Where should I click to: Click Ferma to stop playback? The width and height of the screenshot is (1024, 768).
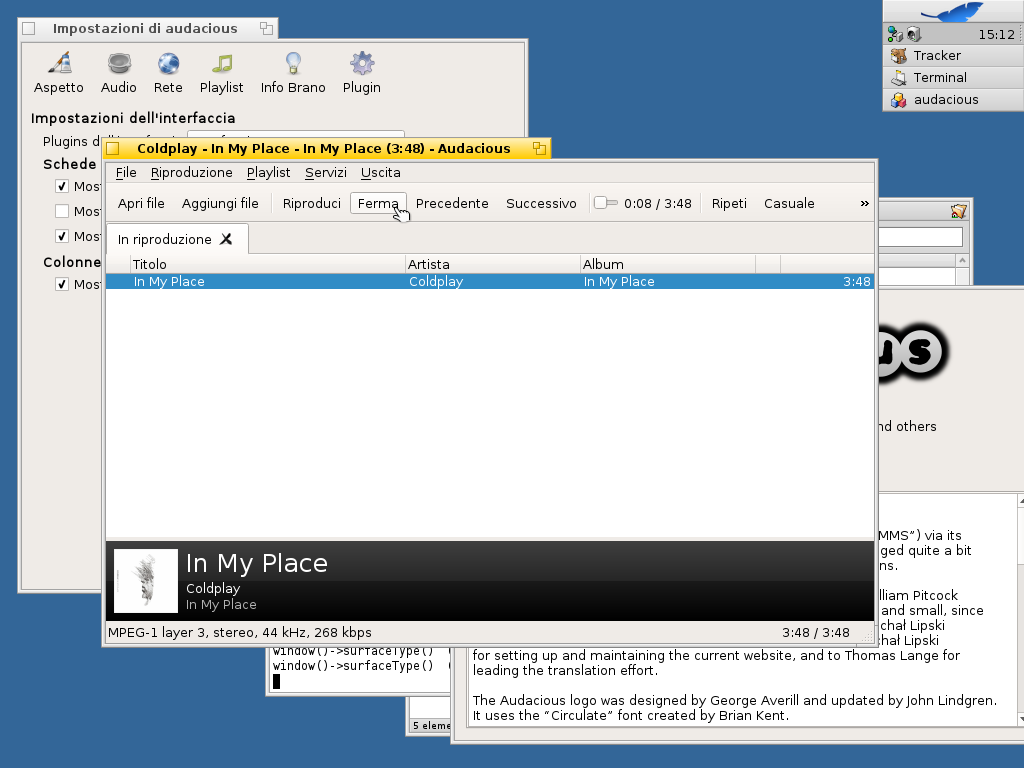(378, 203)
